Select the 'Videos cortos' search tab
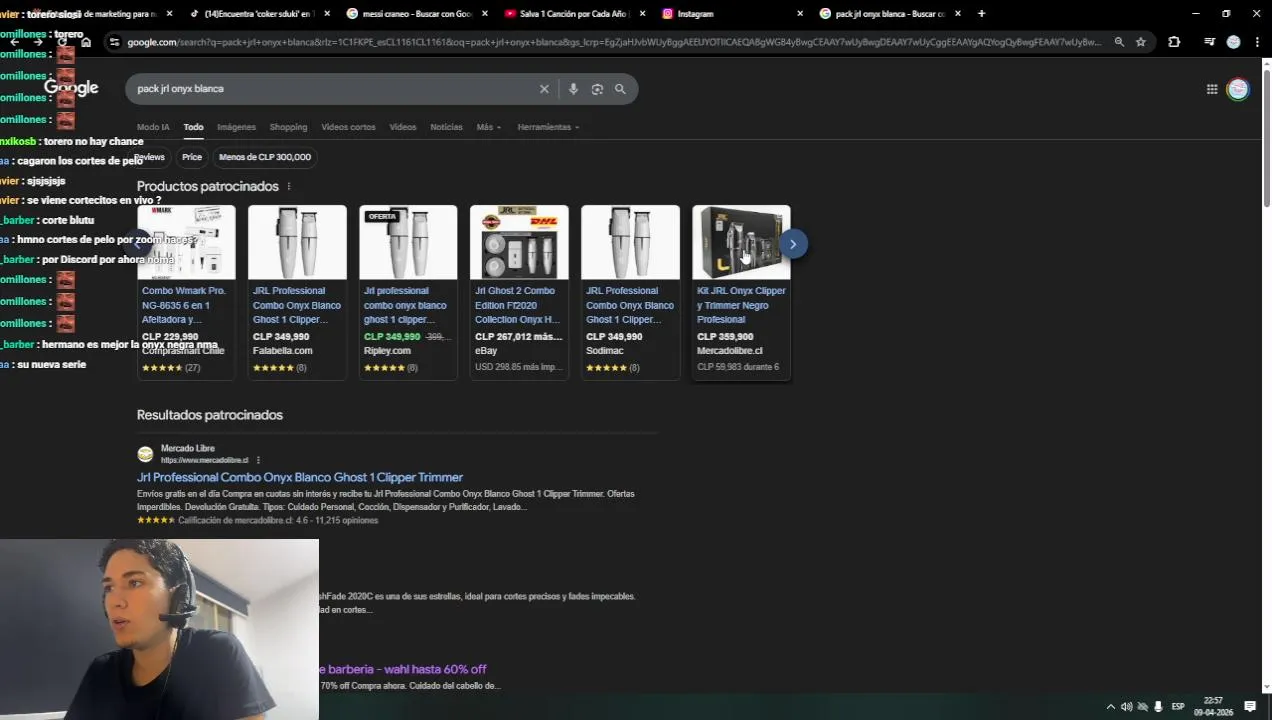Image resolution: width=1272 pixels, height=720 pixels. [x=348, y=127]
